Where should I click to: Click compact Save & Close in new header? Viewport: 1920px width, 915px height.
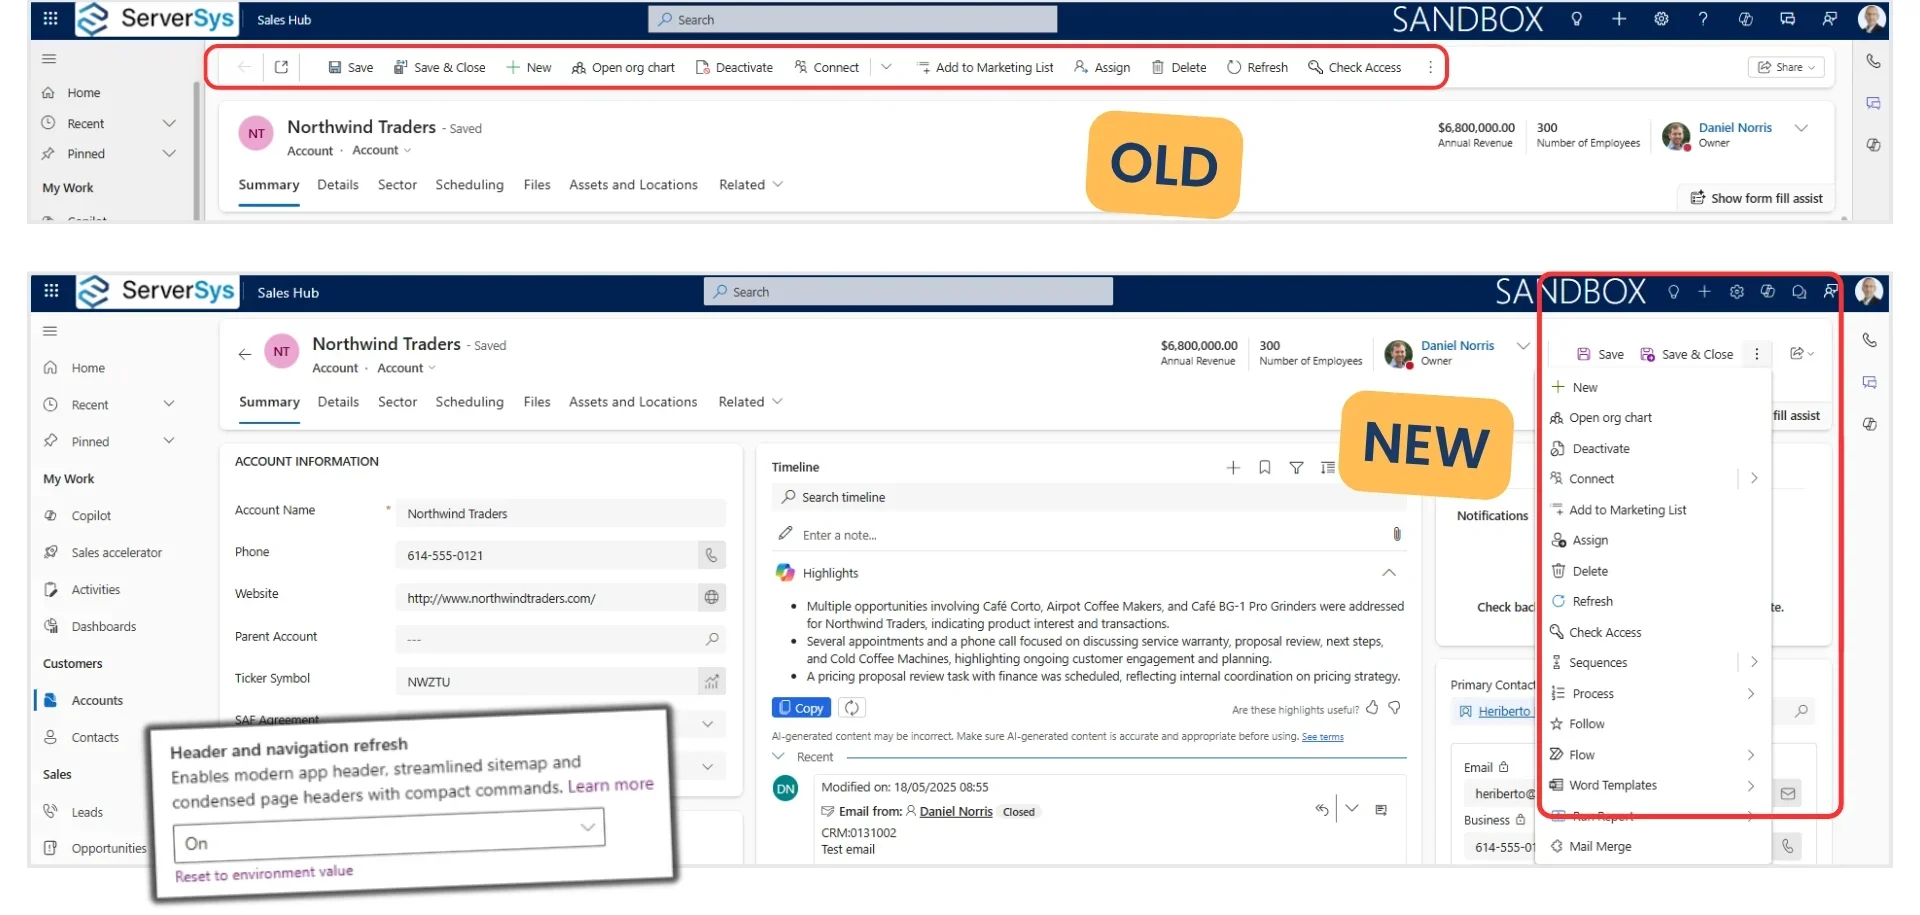(1686, 354)
